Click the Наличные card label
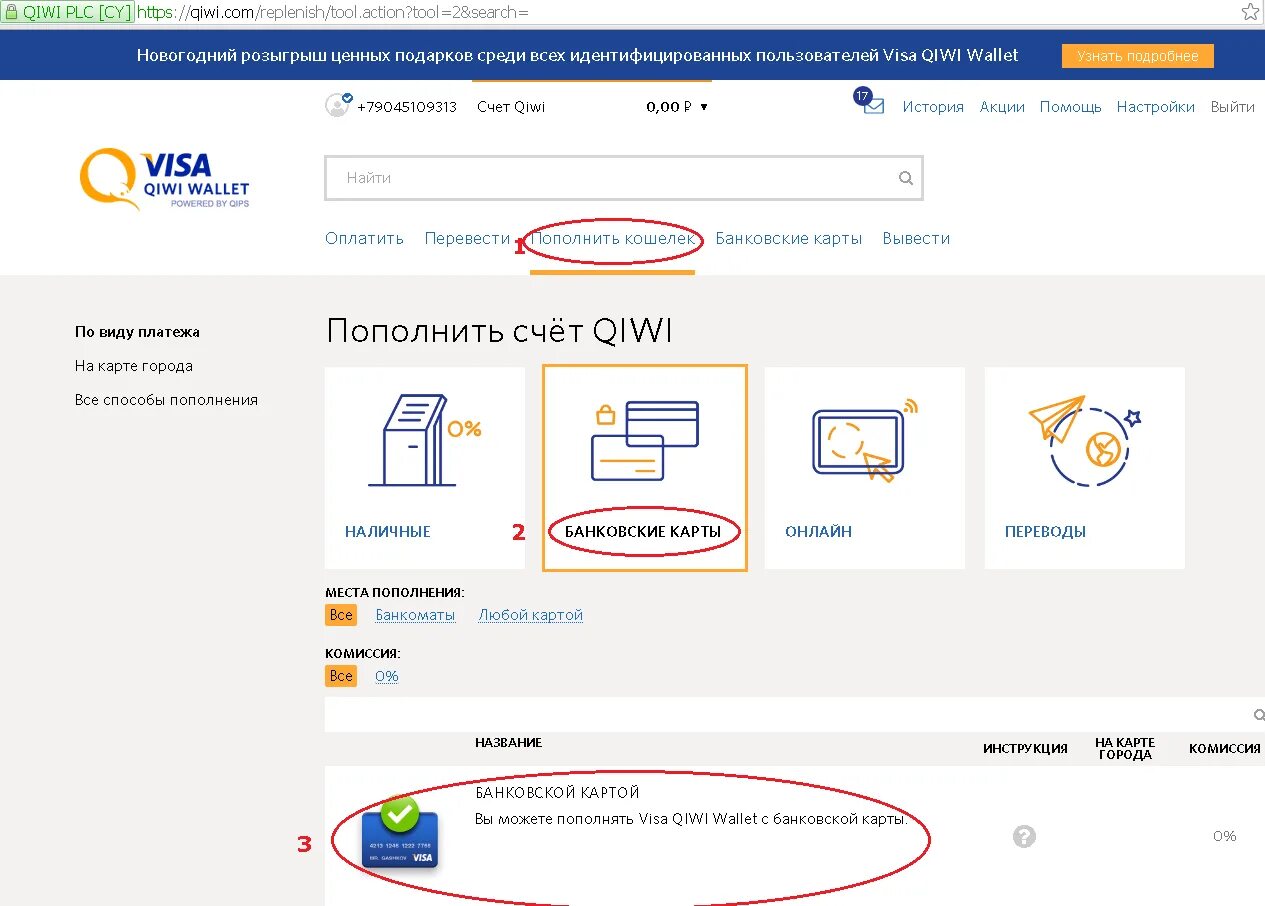The width and height of the screenshot is (1265, 906). coord(388,532)
